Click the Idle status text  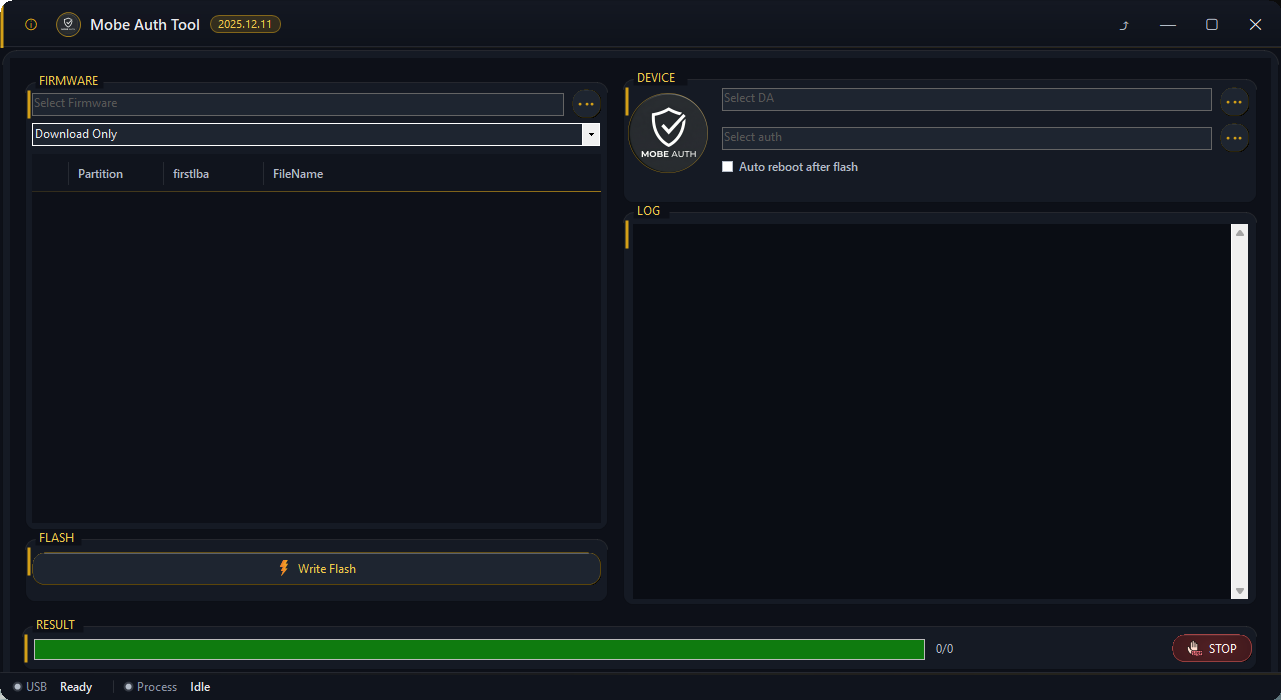click(x=200, y=687)
